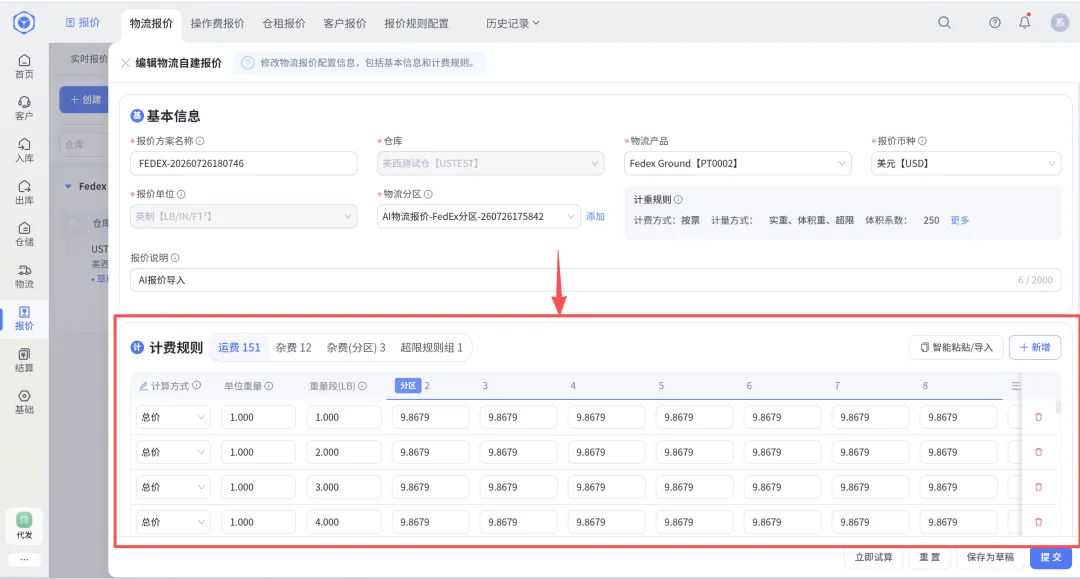Delete the row with weight 4.000
The width and height of the screenshot is (1080, 579).
1039,522
